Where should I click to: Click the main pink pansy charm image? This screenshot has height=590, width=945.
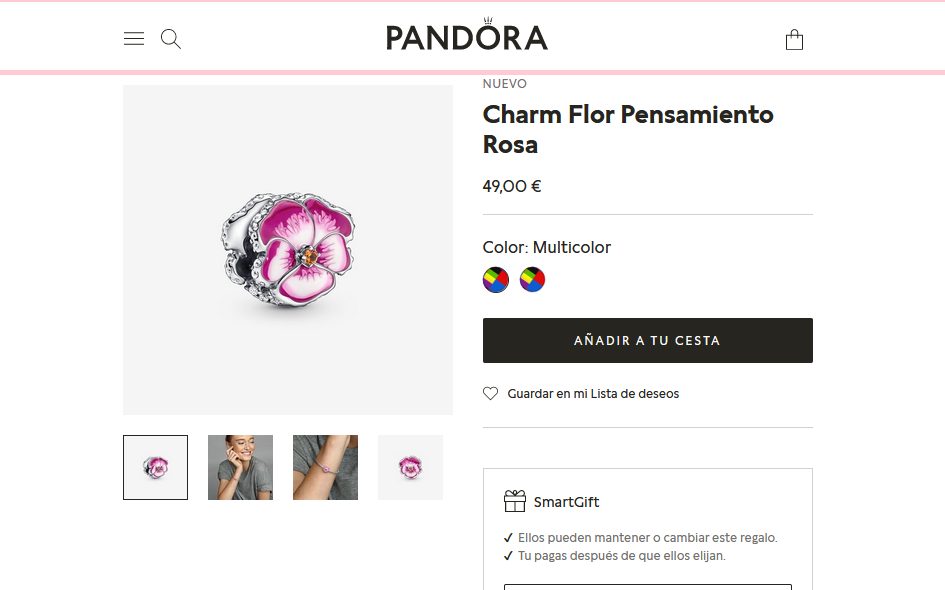tap(288, 250)
